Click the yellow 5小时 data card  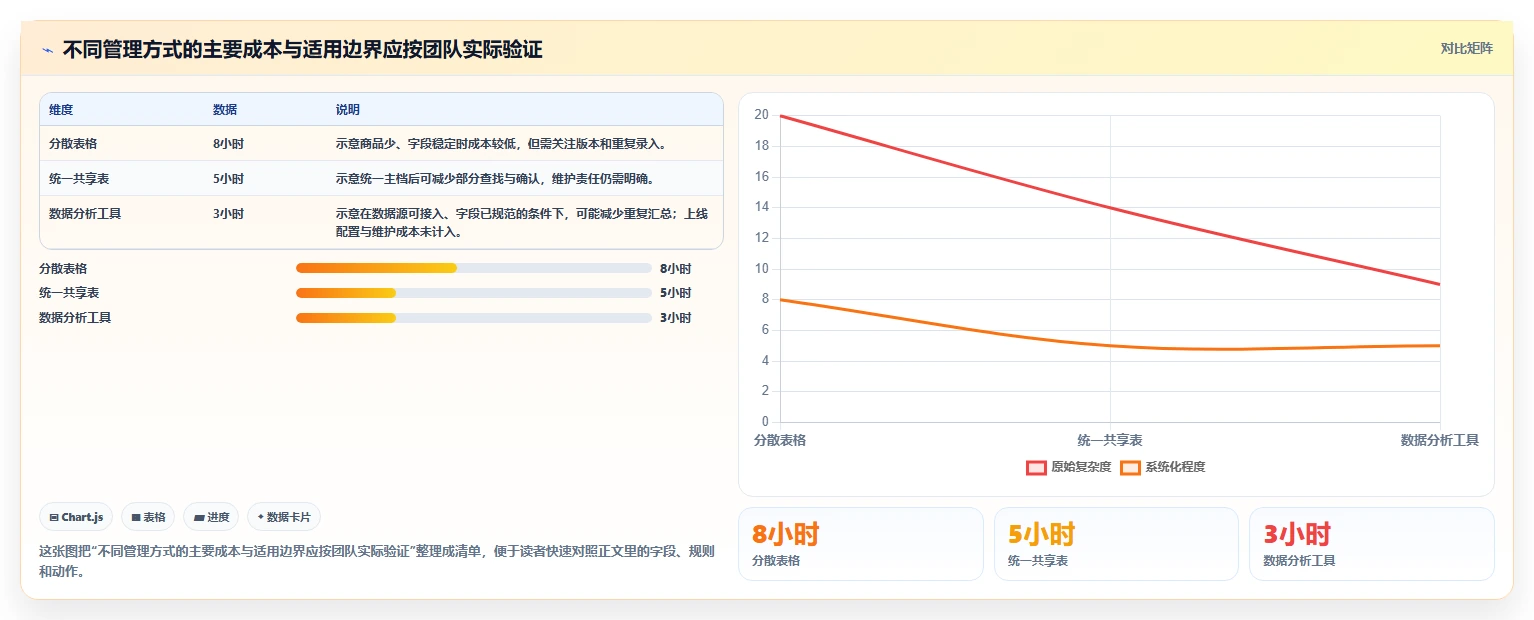coord(1117,544)
